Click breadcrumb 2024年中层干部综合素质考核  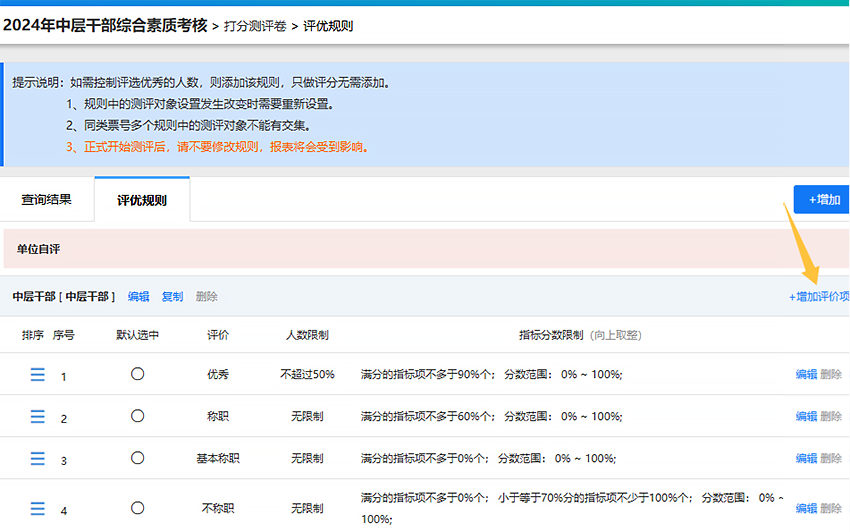(105, 25)
